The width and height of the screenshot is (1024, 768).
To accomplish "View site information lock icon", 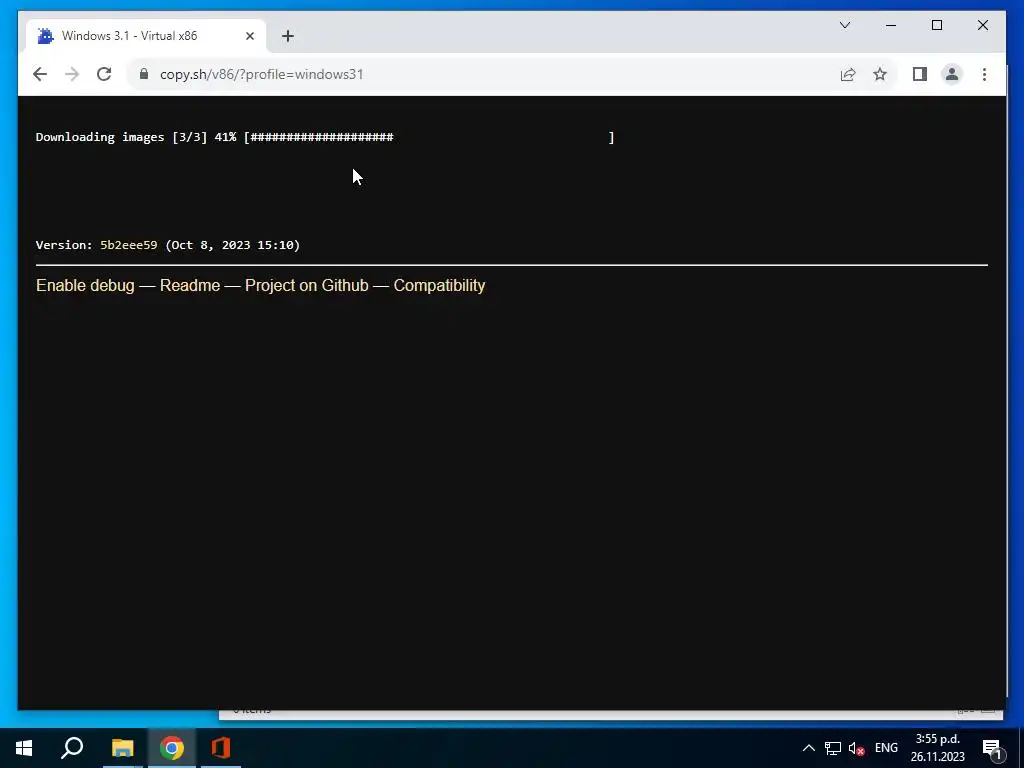I will pos(144,74).
